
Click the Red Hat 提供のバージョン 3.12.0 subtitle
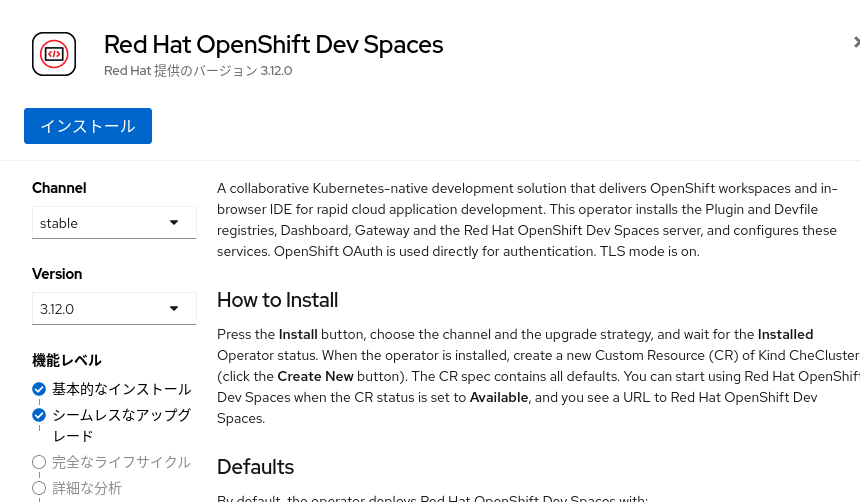(198, 71)
